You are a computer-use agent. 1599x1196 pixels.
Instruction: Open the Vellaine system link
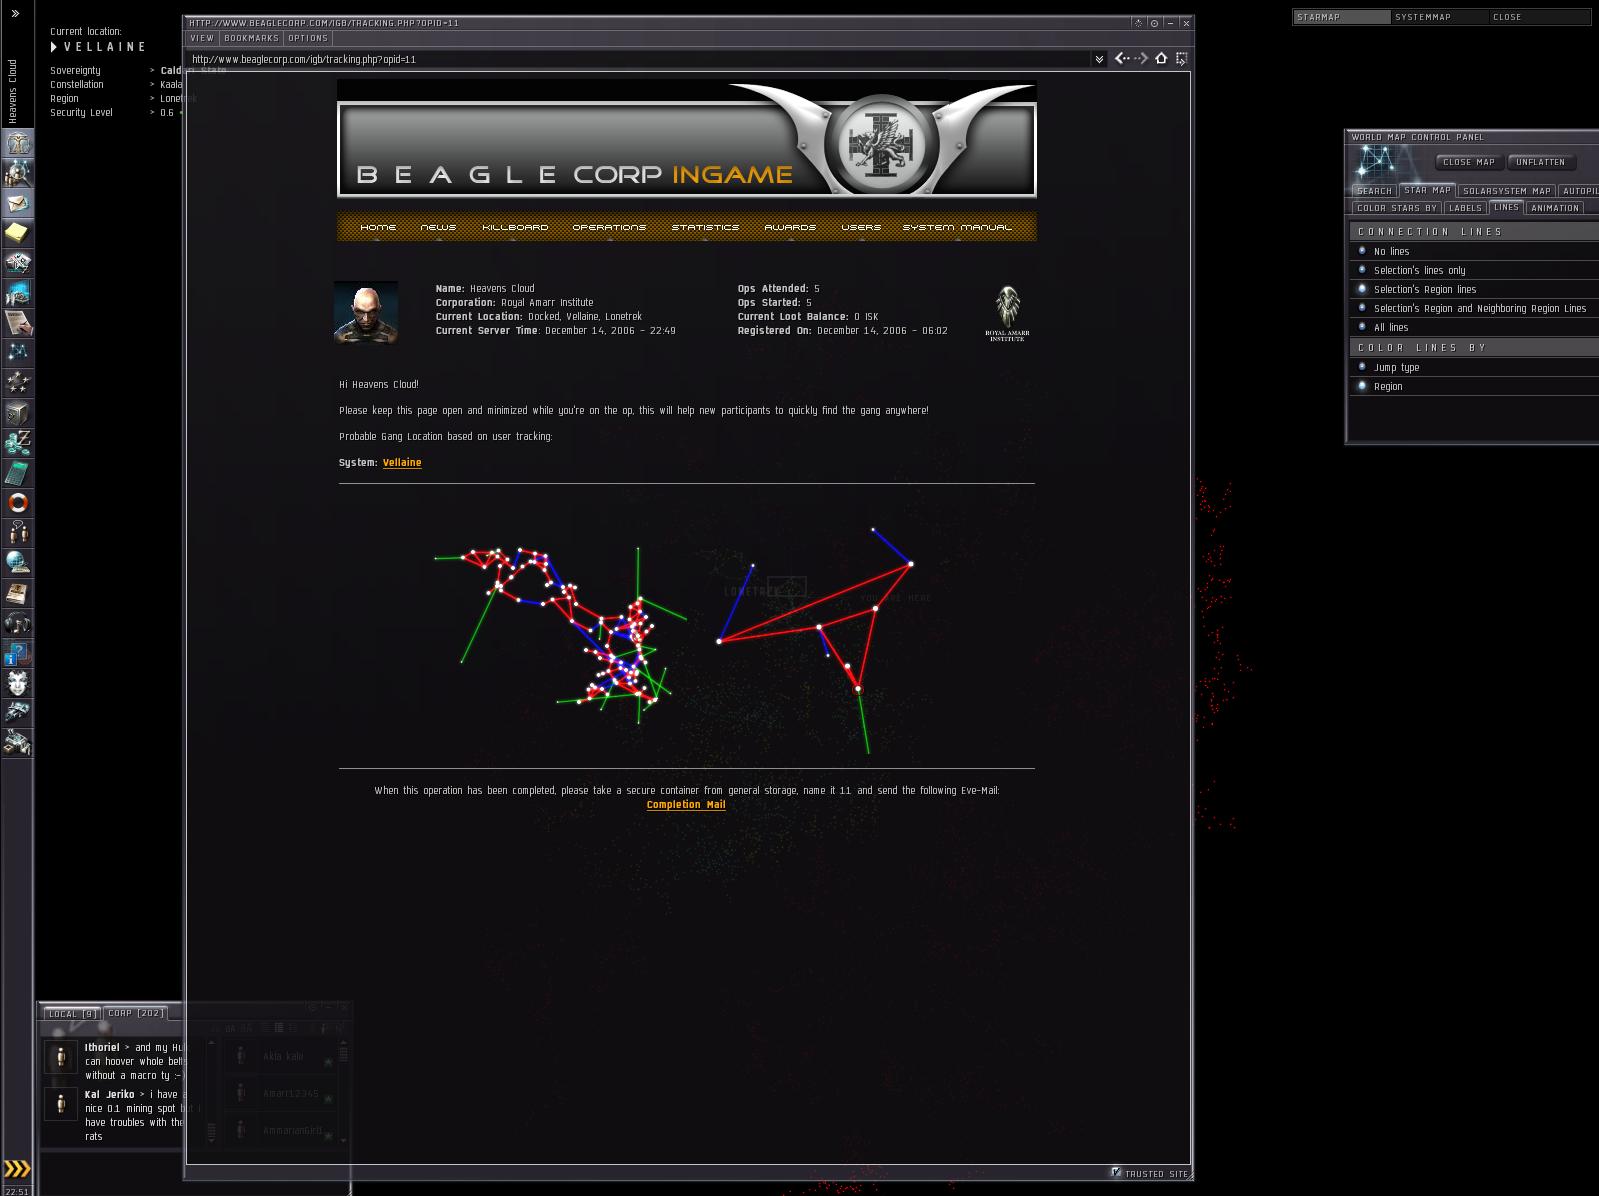click(x=402, y=463)
